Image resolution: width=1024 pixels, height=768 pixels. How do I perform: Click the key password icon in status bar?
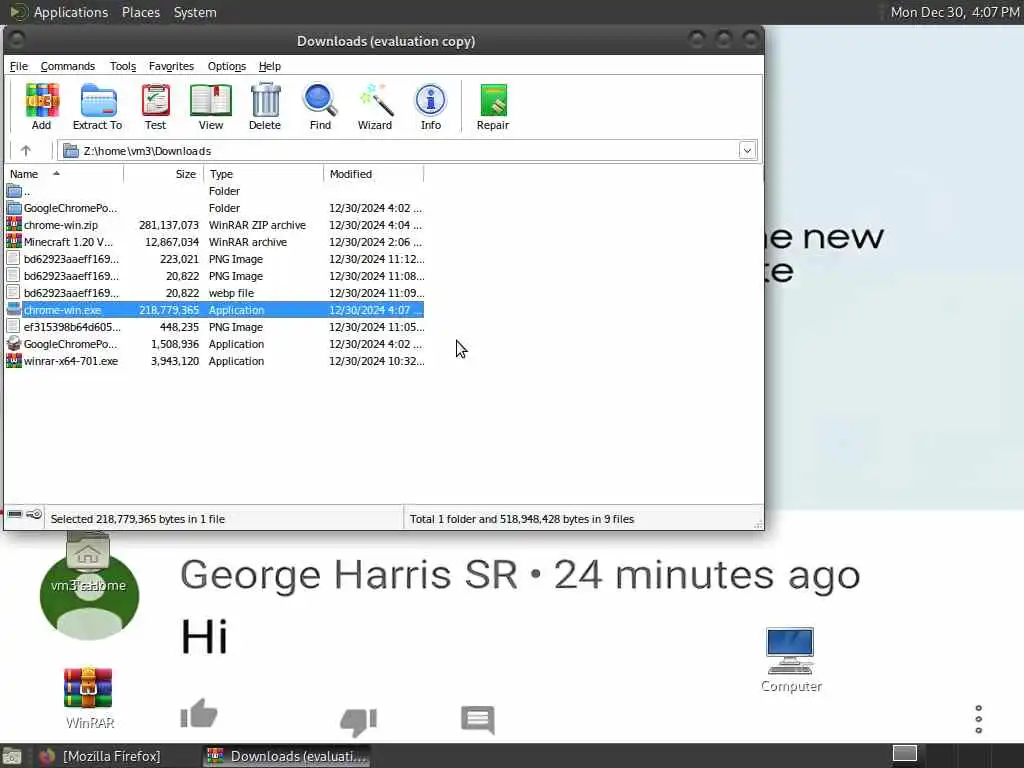[x=34, y=515]
